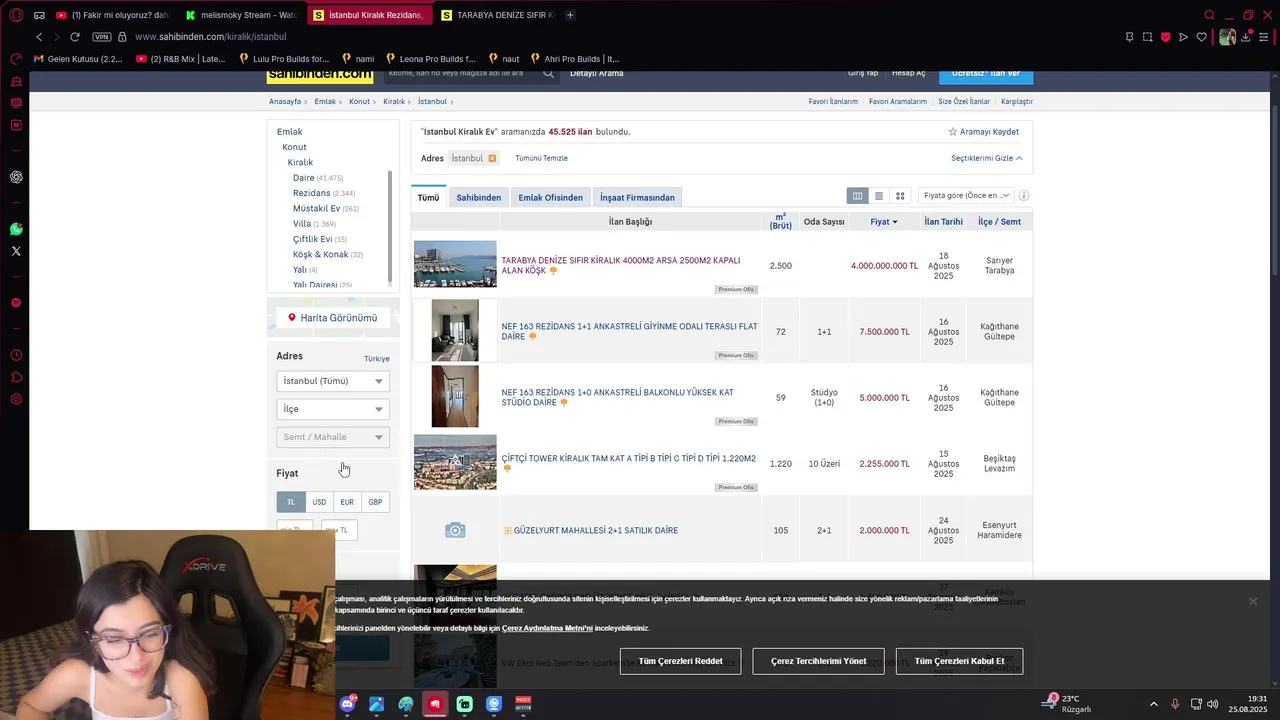The width and height of the screenshot is (1280, 720).
Task: Click the pin icon in the browser toolbar
Action: tap(1129, 37)
